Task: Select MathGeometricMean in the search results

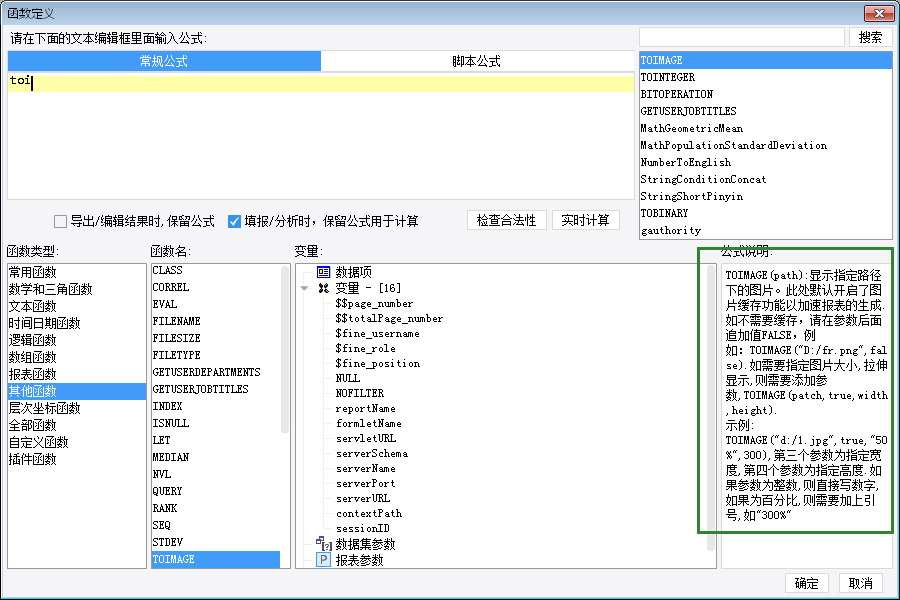Action: (x=766, y=128)
